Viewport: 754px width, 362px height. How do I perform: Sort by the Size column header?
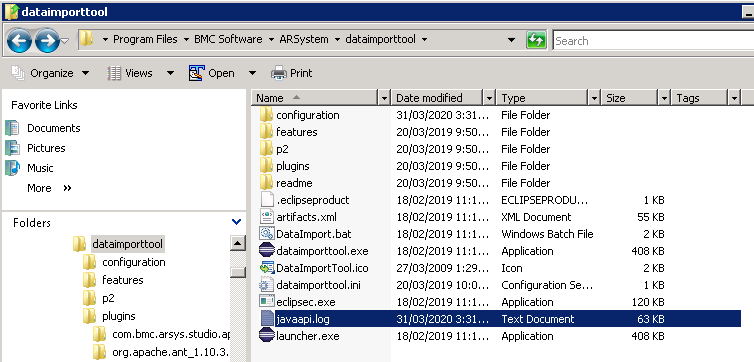pyautogui.click(x=630, y=98)
